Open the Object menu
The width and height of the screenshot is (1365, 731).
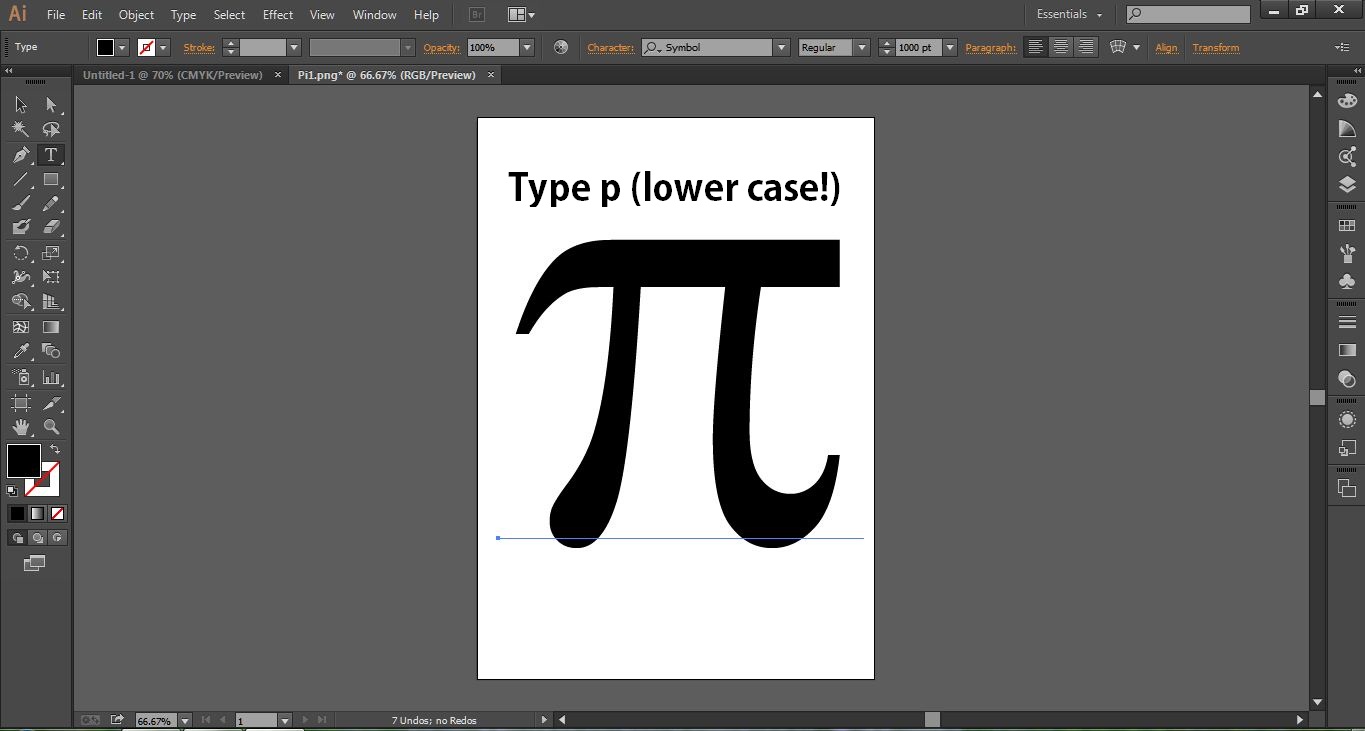[x=136, y=15]
